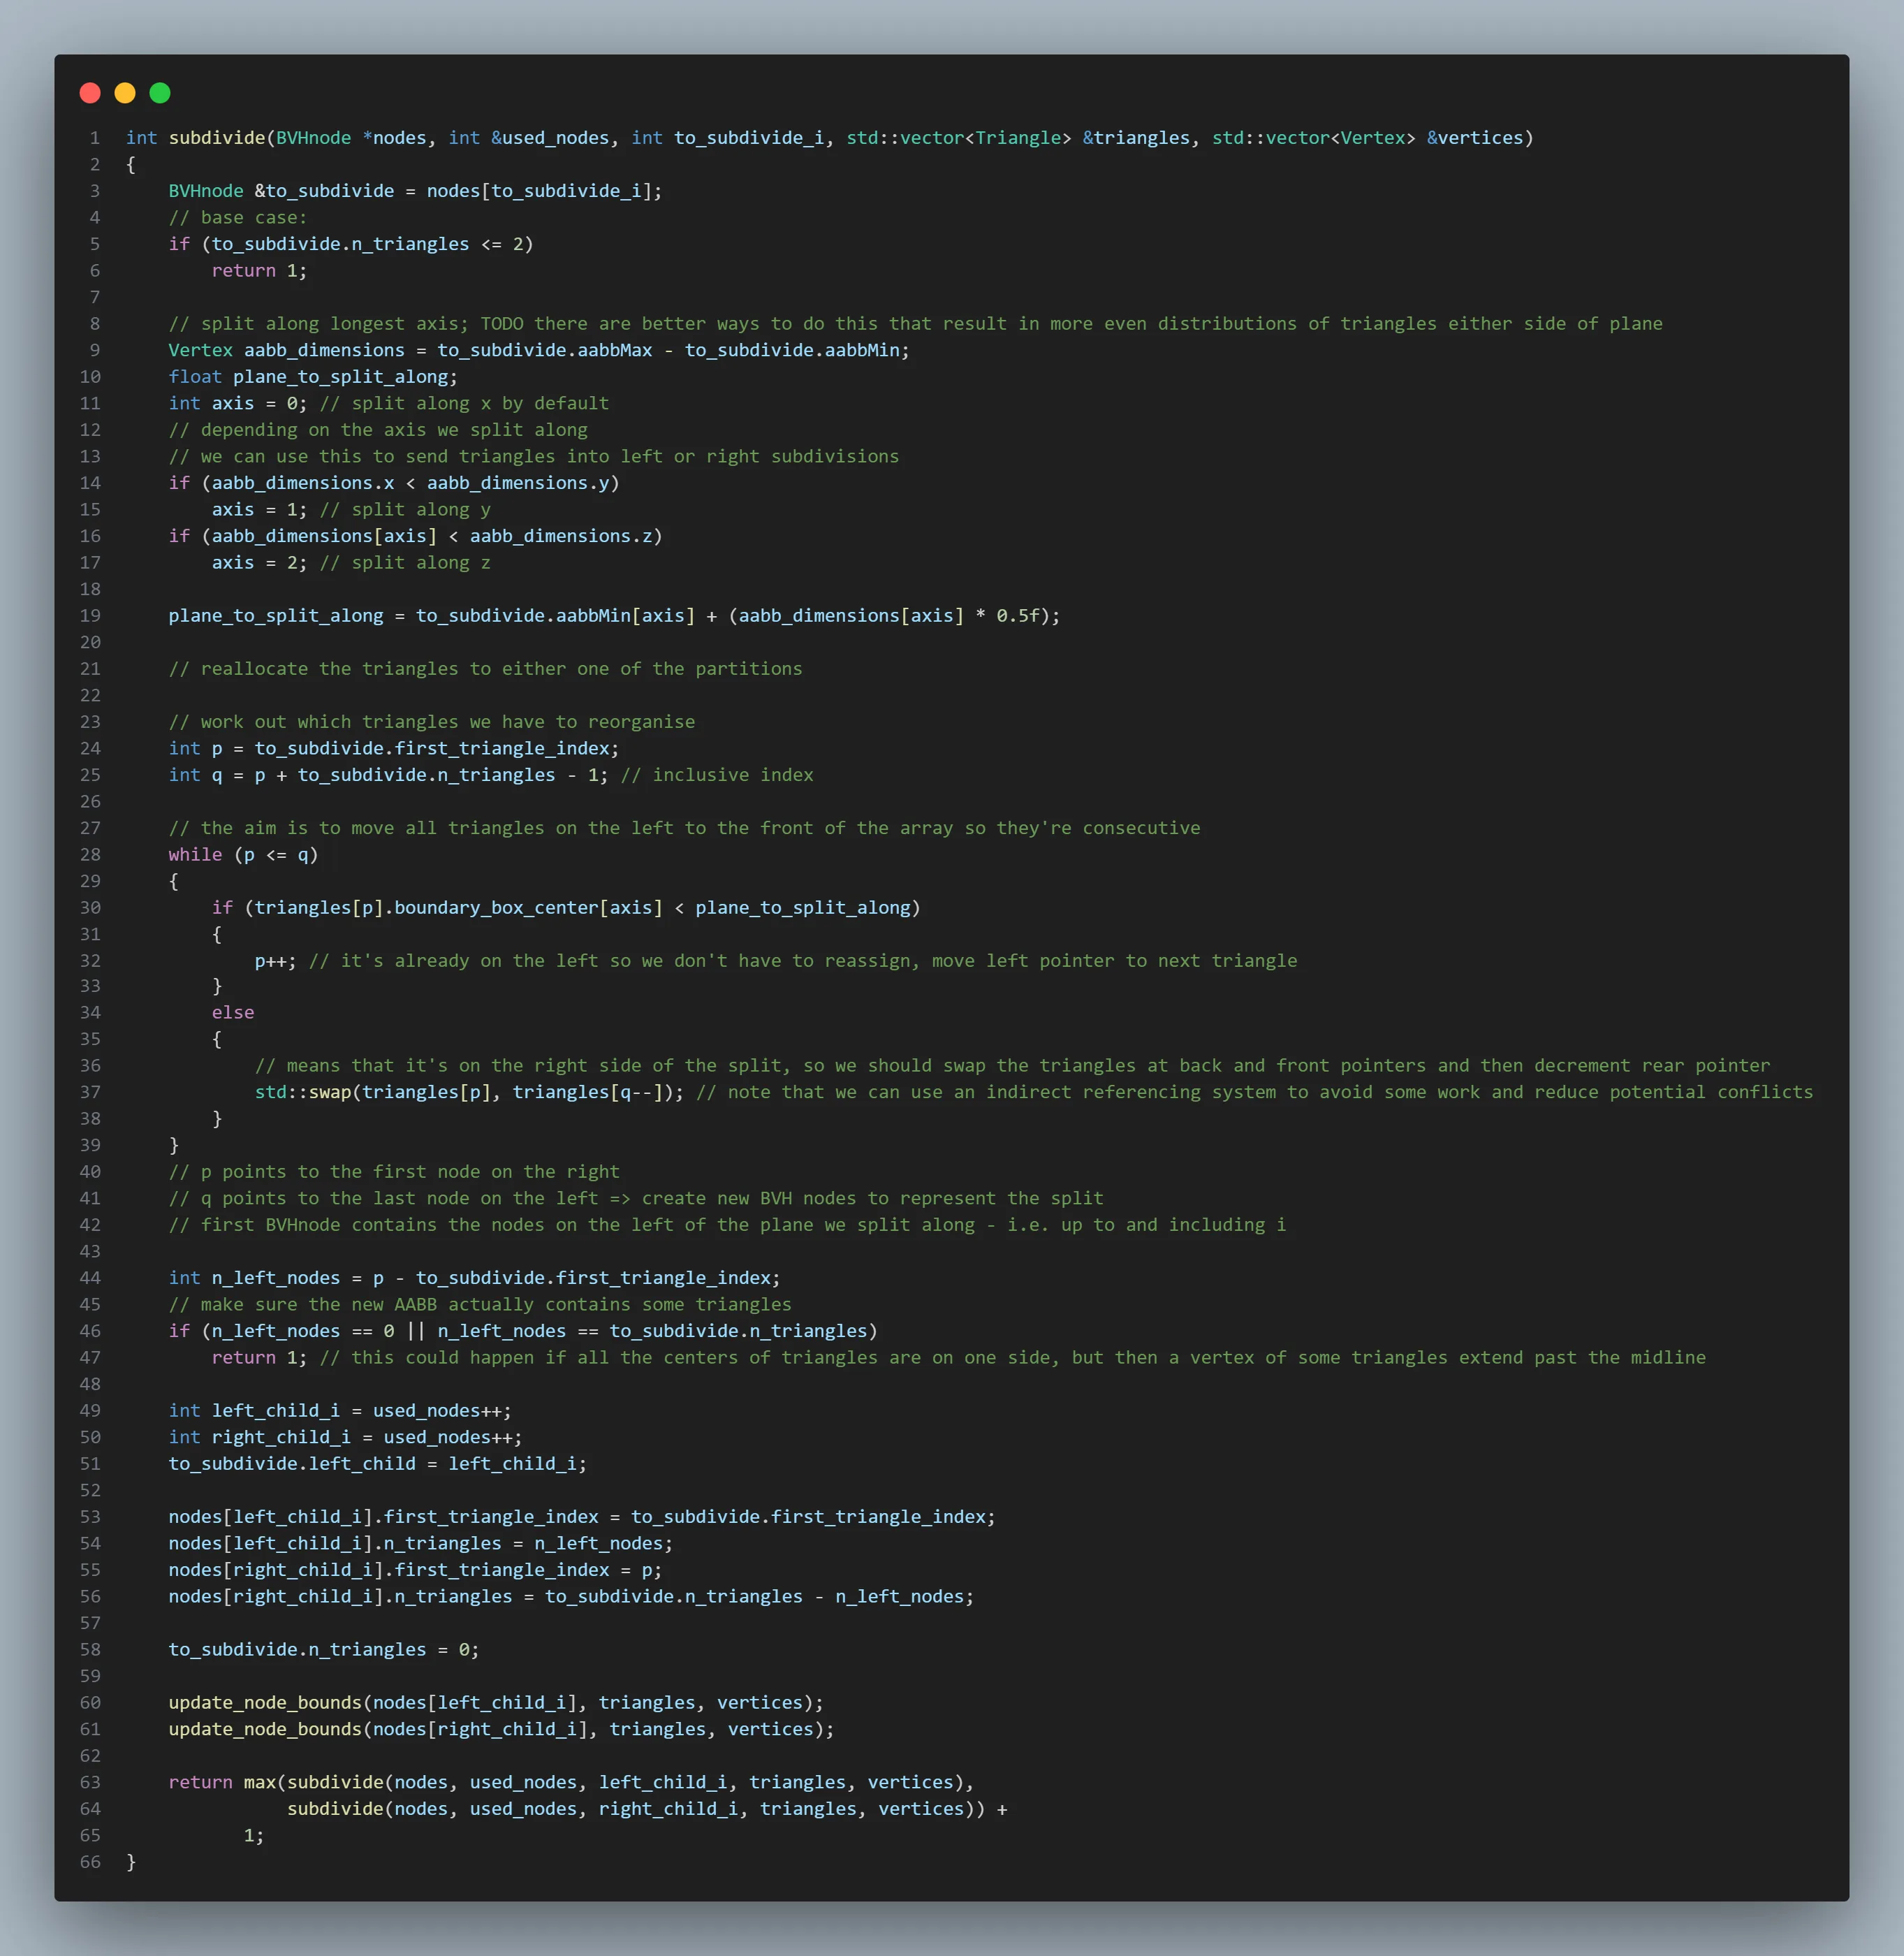This screenshot has height=1956, width=1904.
Task: Click 'to_subdivide.n_triangles = 0;' line
Action: point(324,1650)
